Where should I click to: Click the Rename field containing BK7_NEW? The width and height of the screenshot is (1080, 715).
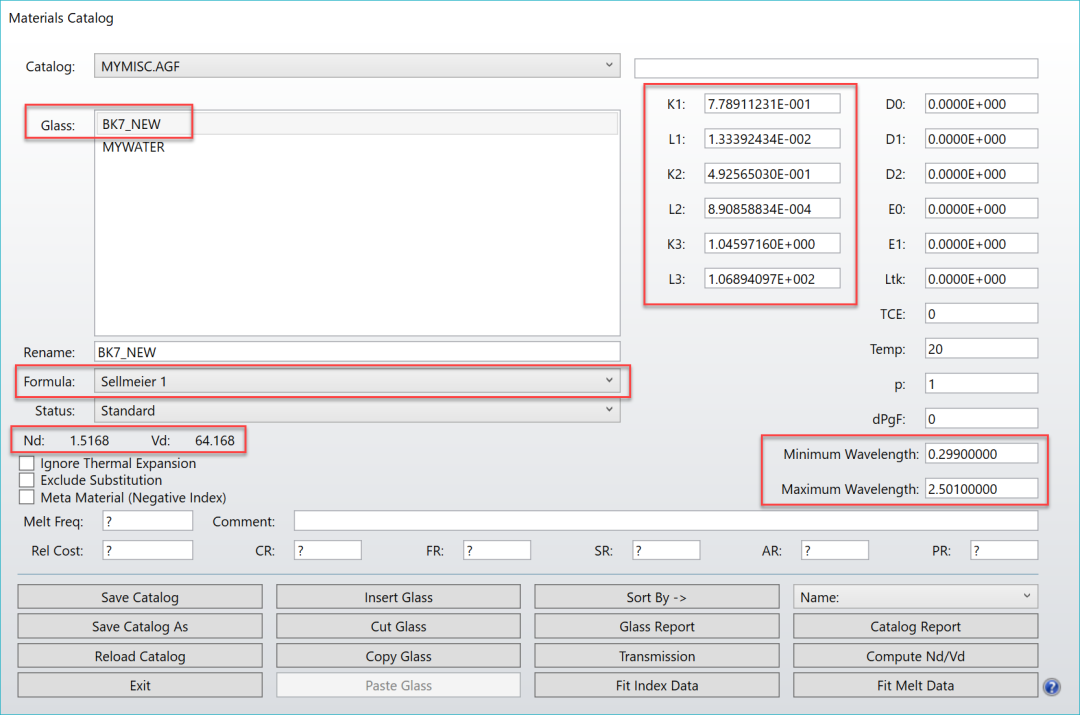357,352
